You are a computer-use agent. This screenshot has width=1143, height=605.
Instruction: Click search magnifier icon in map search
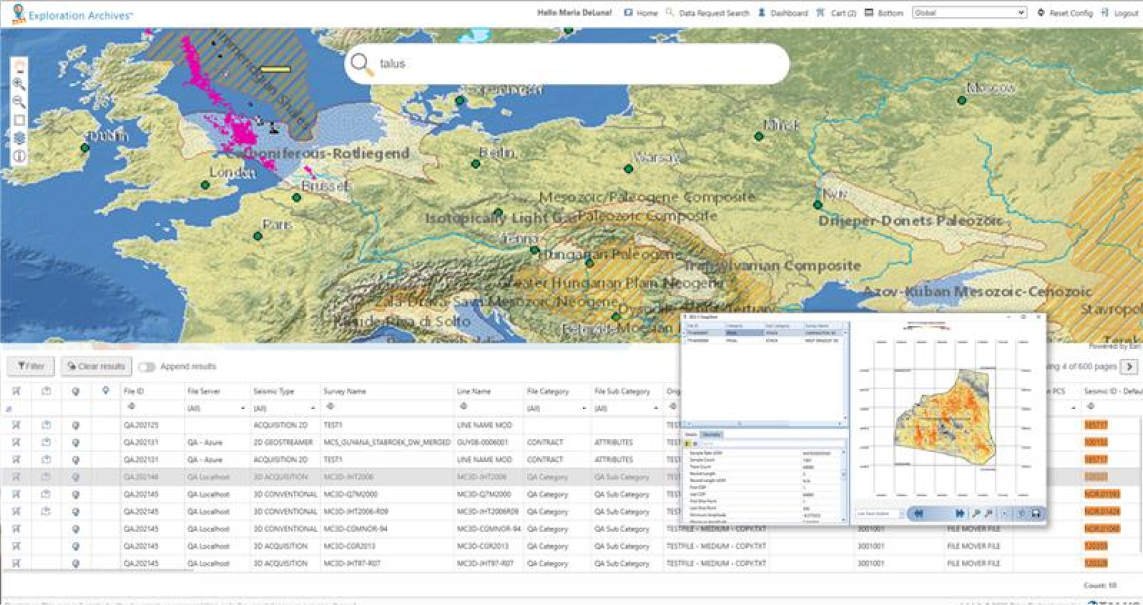tap(361, 64)
